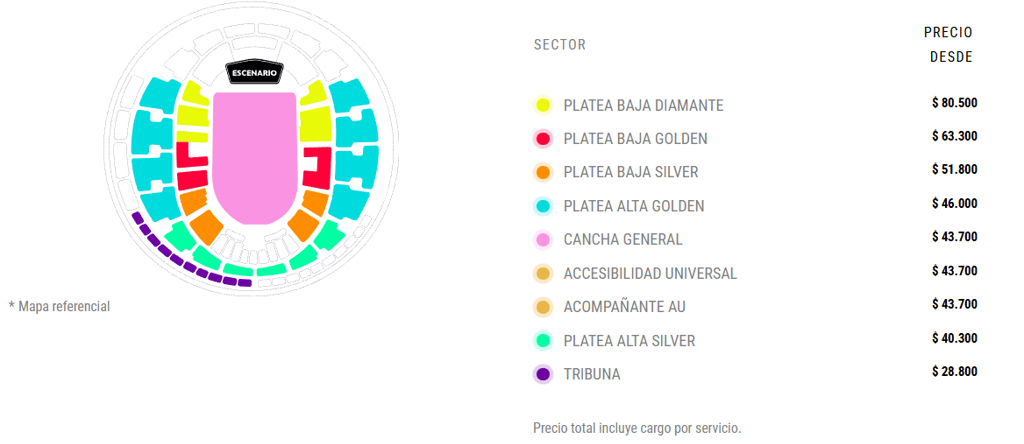1024x444 pixels.
Task: Click the Mapa referencial note text
Action: point(60,306)
